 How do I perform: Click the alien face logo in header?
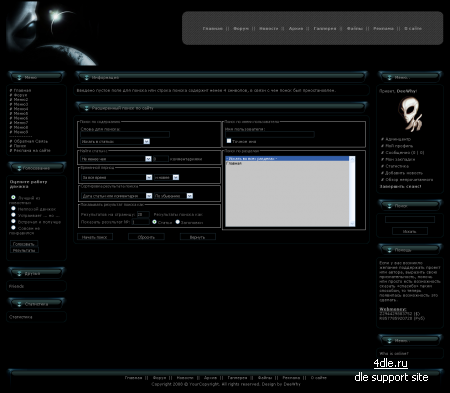click(52, 33)
